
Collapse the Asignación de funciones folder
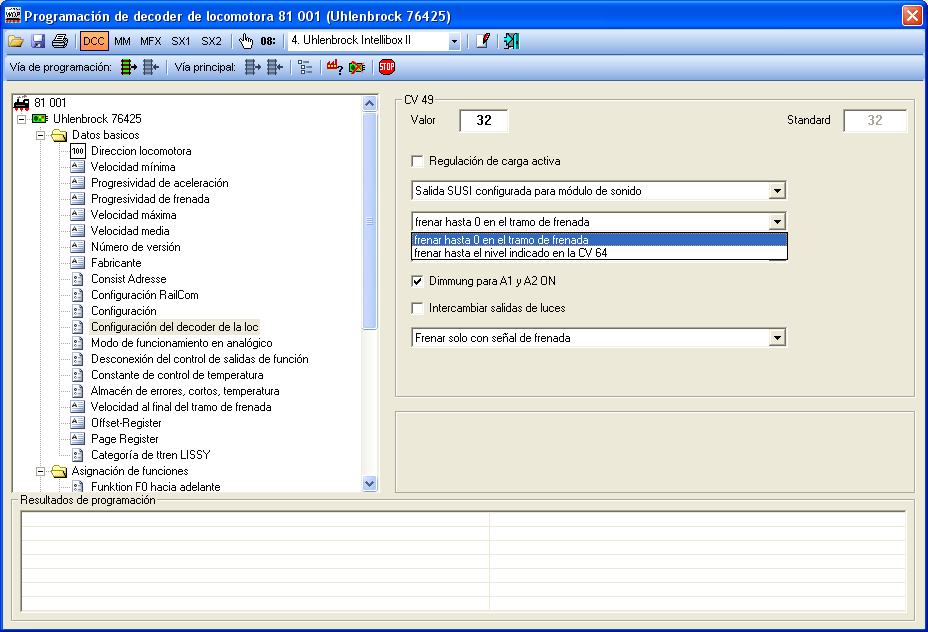pyautogui.click(x=41, y=471)
